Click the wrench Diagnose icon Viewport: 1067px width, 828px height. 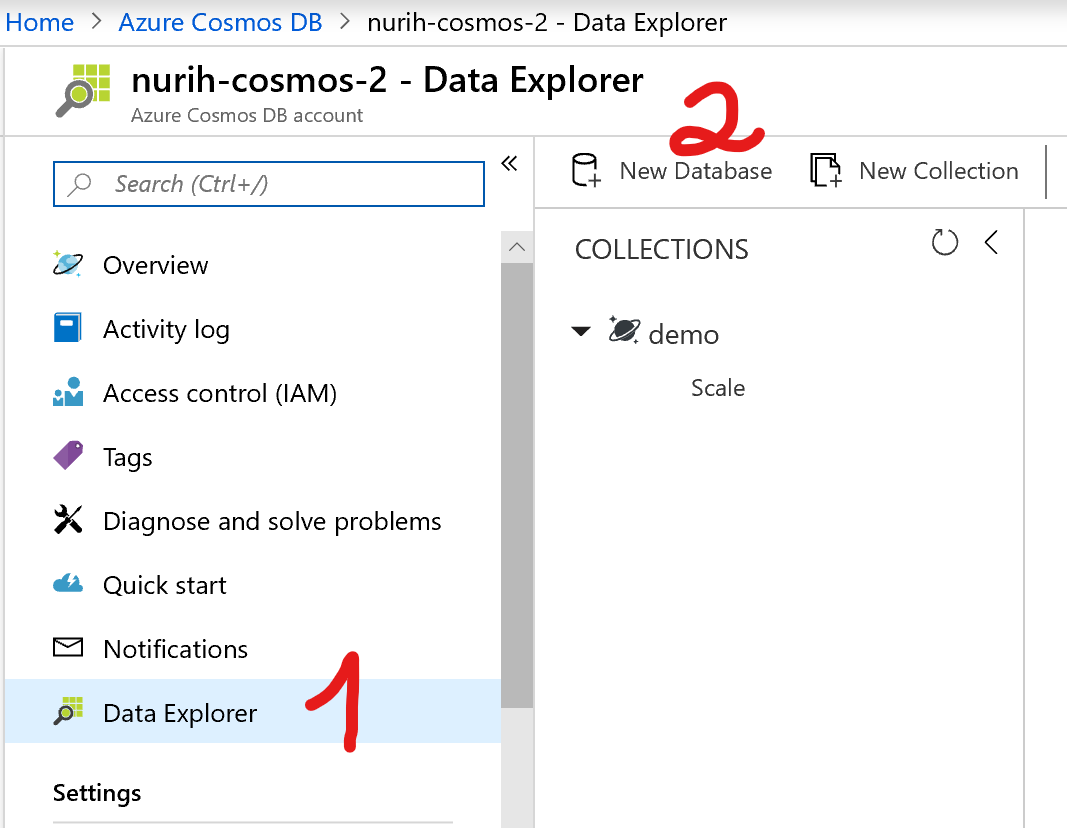click(x=68, y=519)
